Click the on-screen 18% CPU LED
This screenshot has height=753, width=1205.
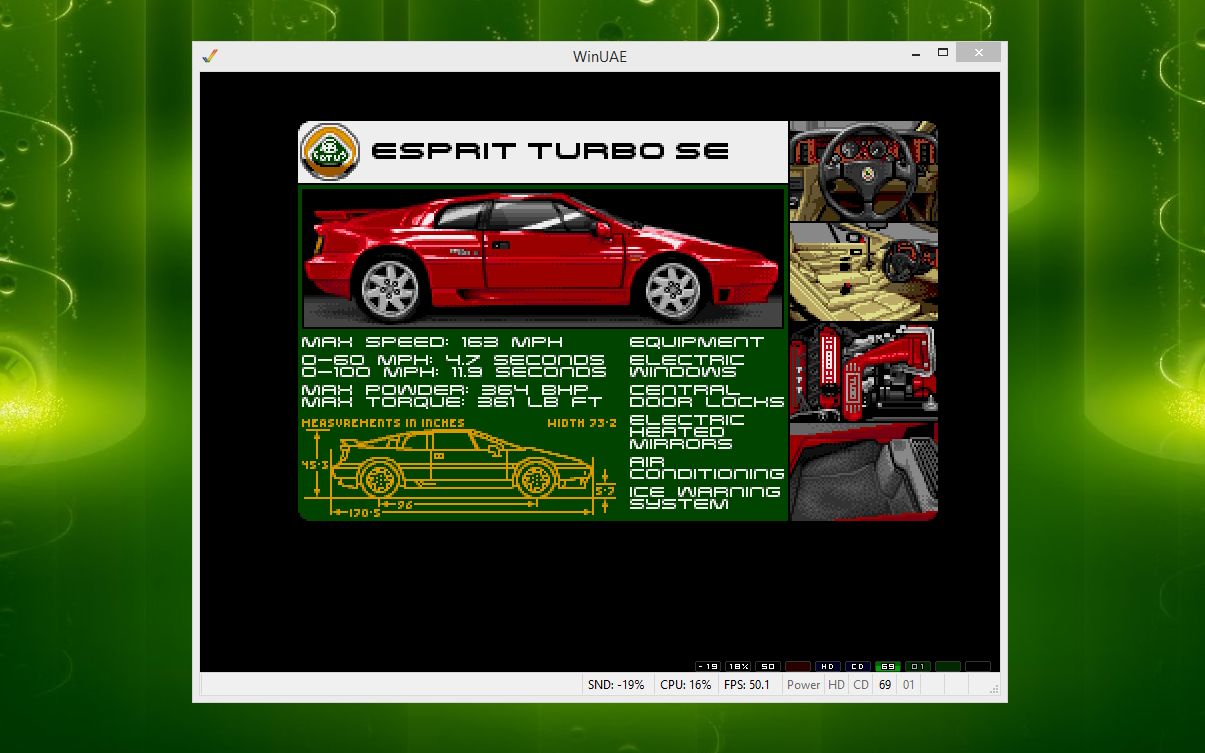tap(738, 666)
